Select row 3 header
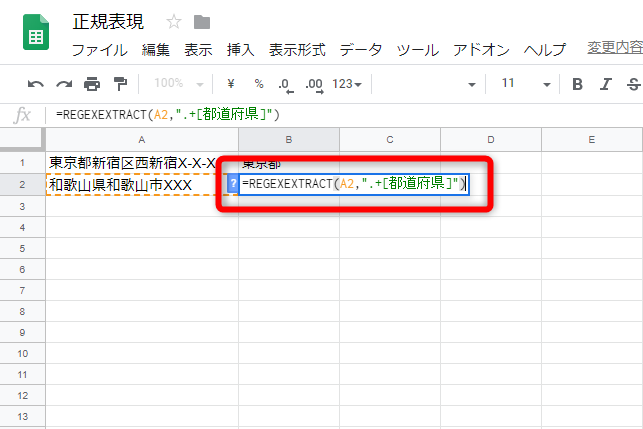The height and width of the screenshot is (429, 643). [x=23, y=206]
